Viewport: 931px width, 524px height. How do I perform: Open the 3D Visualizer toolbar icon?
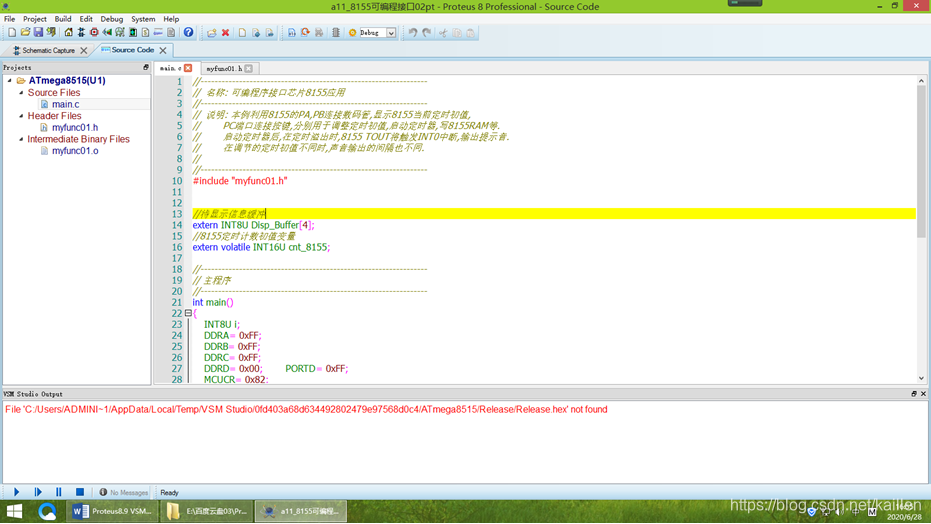(107, 33)
